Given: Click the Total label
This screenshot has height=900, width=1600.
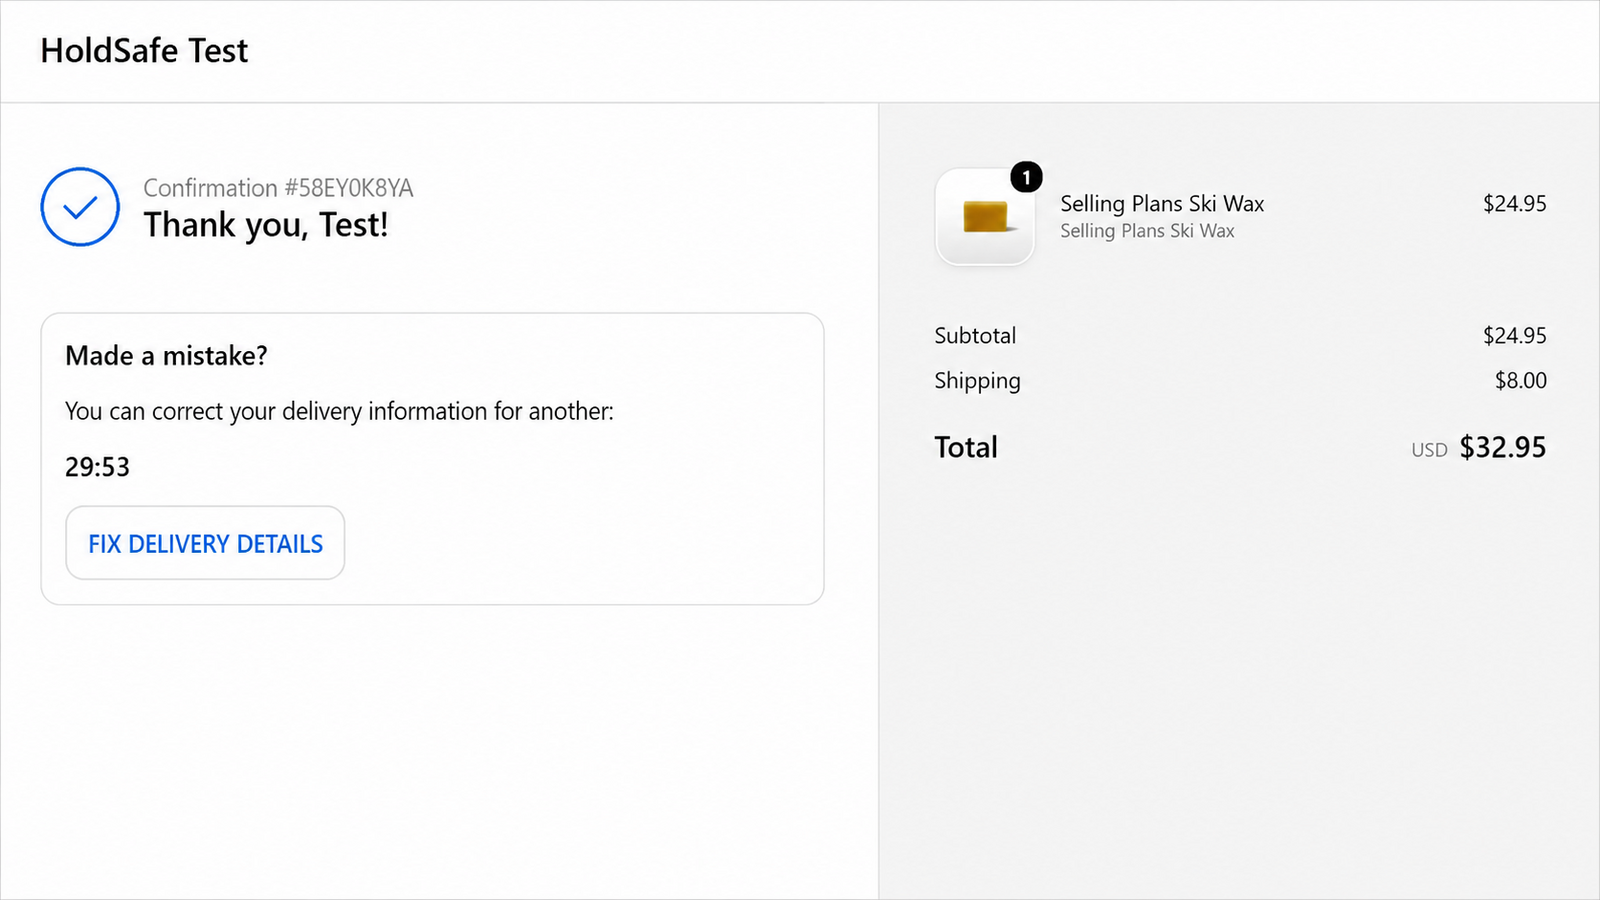Looking at the screenshot, I should point(966,447).
